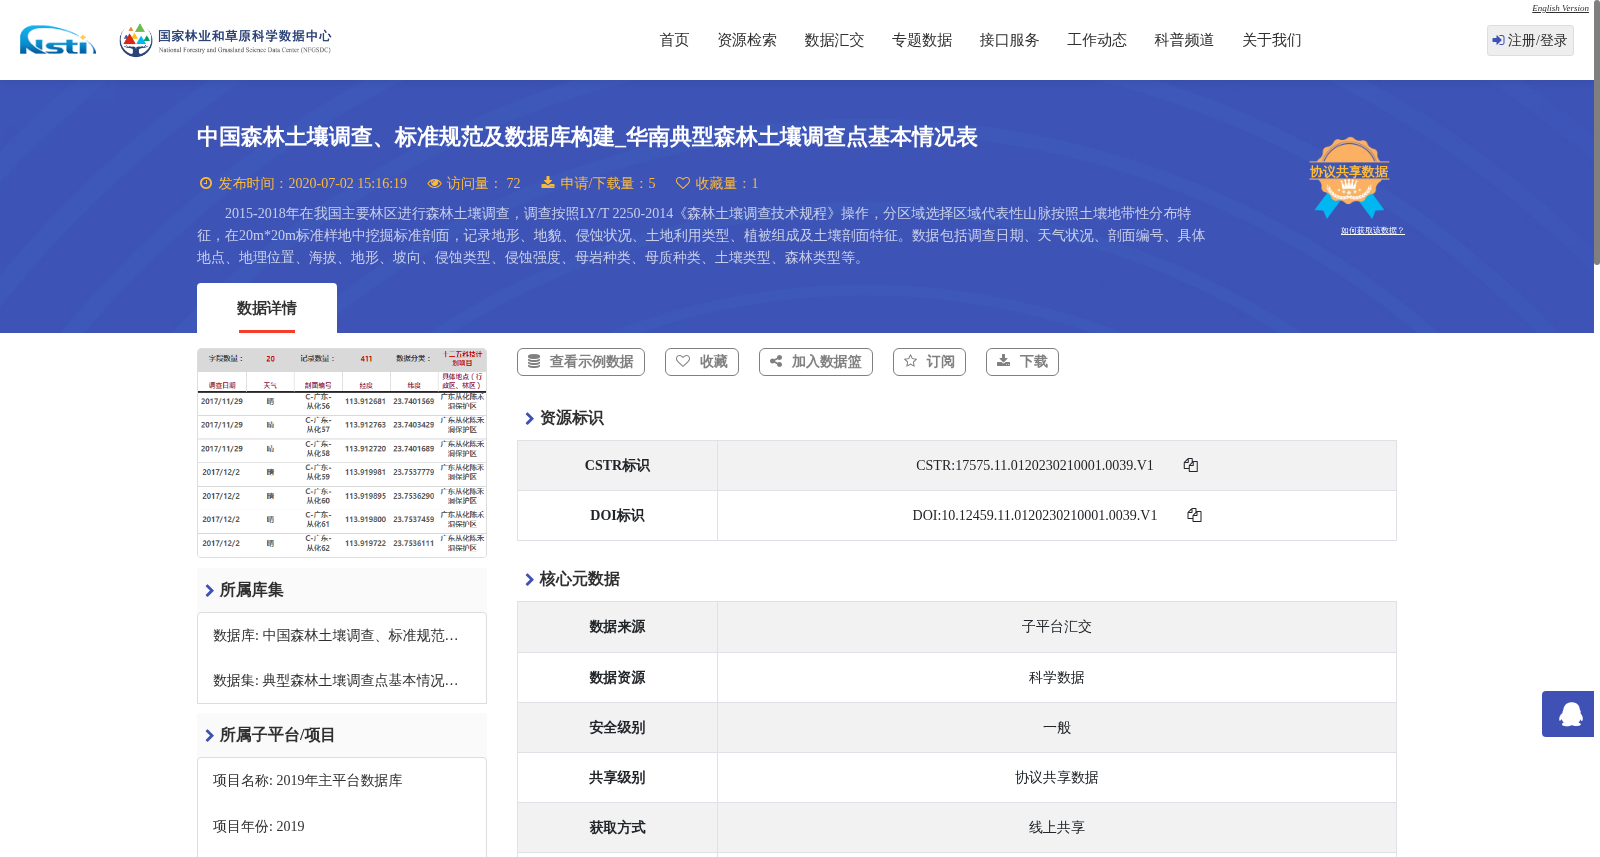This screenshot has height=857, width=1600.
Task: Open the 数据汇交 menu item
Action: tap(834, 40)
